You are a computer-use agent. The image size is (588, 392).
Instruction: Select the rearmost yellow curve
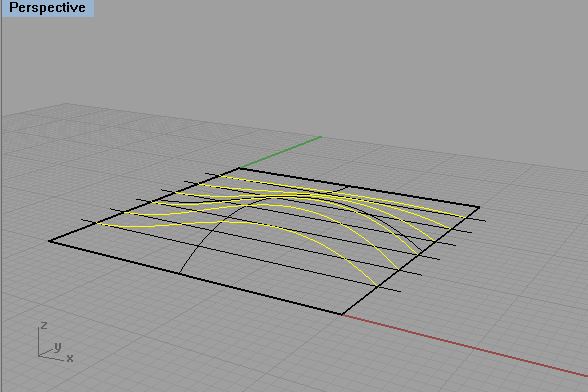pyautogui.click(x=338, y=194)
